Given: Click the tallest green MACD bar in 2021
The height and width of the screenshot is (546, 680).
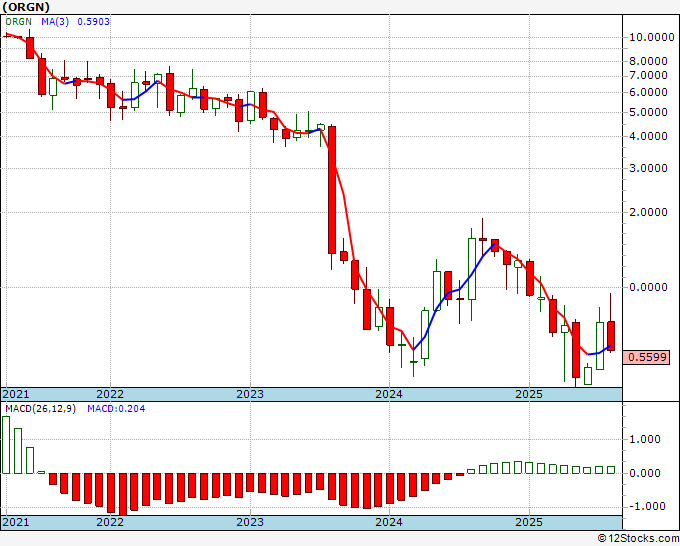Looking at the screenshot, I should pyautogui.click(x=6, y=445).
